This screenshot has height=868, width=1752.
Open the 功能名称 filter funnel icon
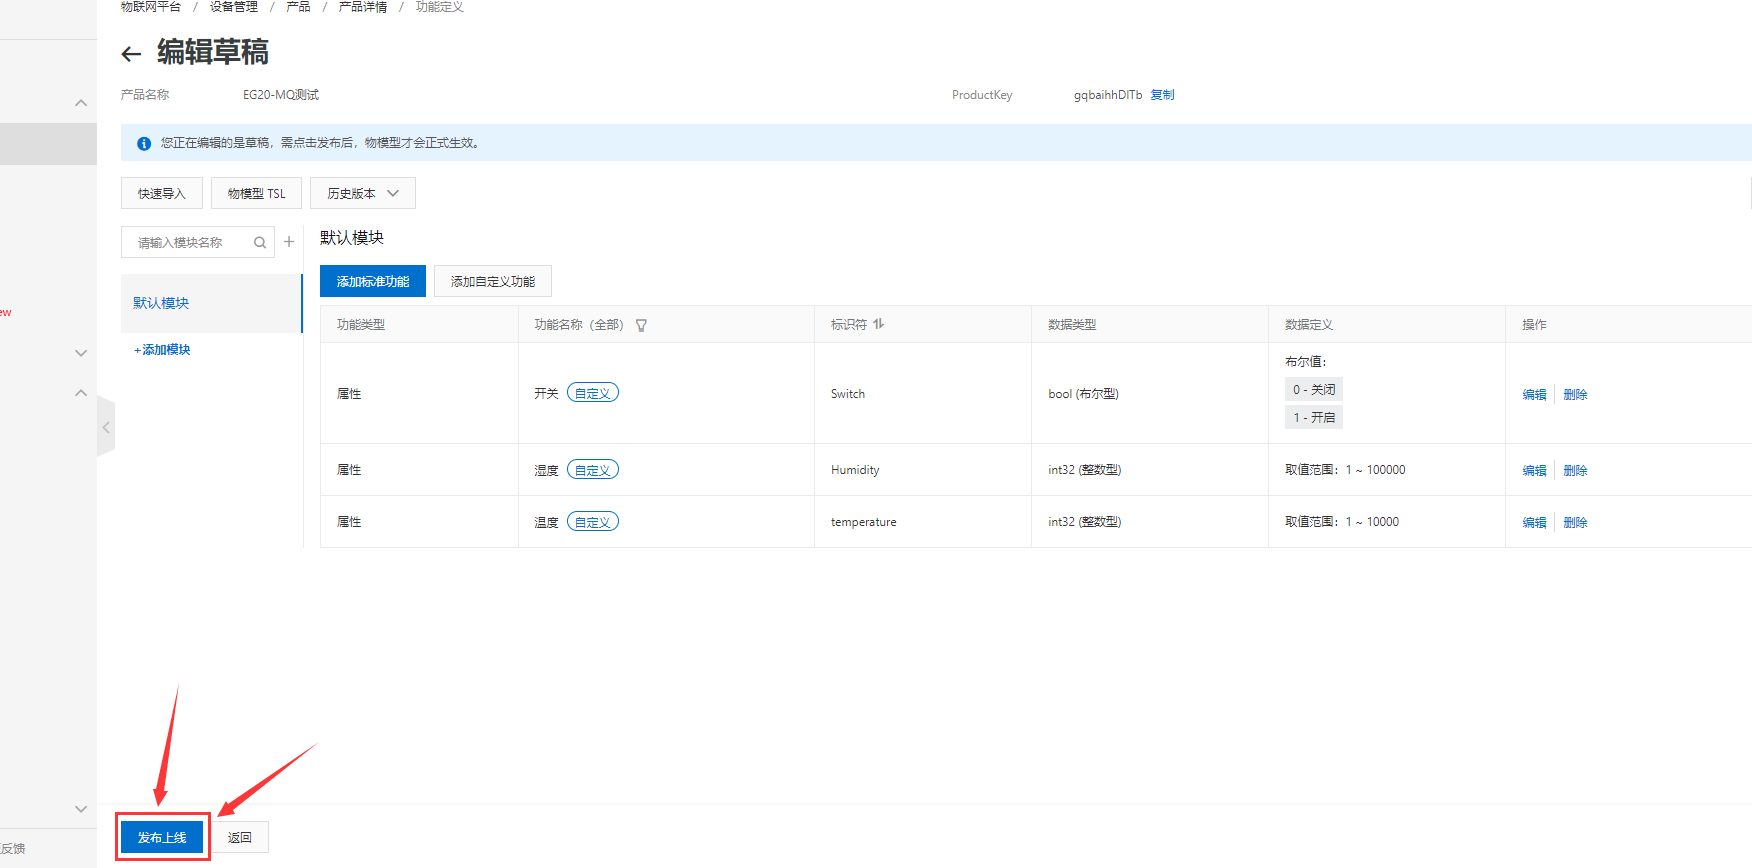pyautogui.click(x=641, y=325)
